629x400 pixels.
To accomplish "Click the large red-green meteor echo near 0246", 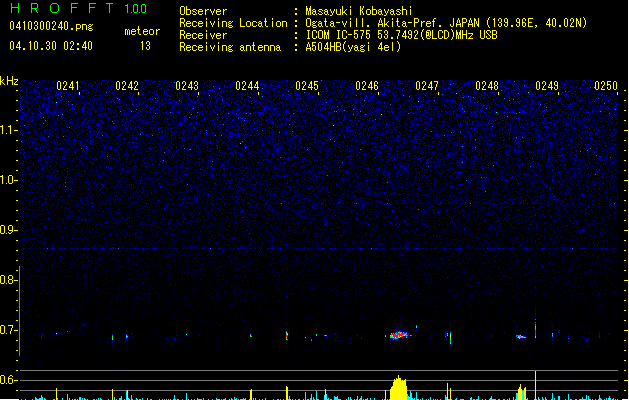I will [x=399, y=335].
